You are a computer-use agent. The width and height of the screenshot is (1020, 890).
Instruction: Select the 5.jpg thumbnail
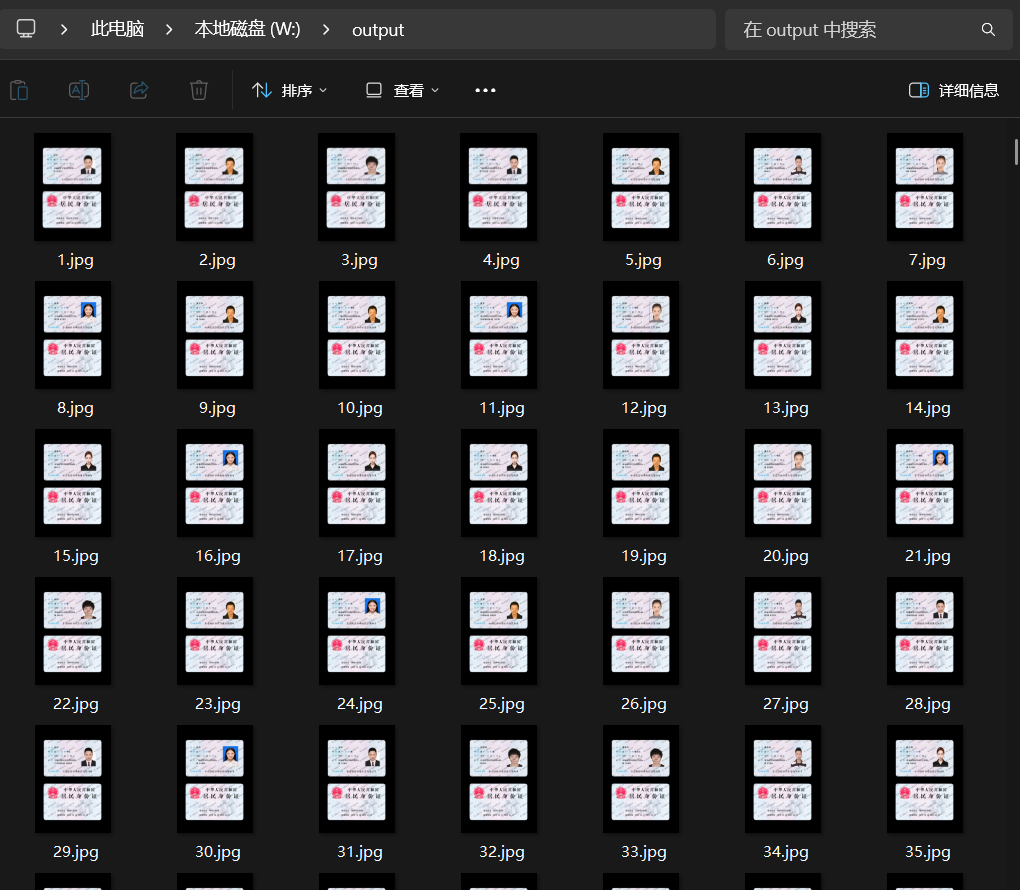click(641, 187)
